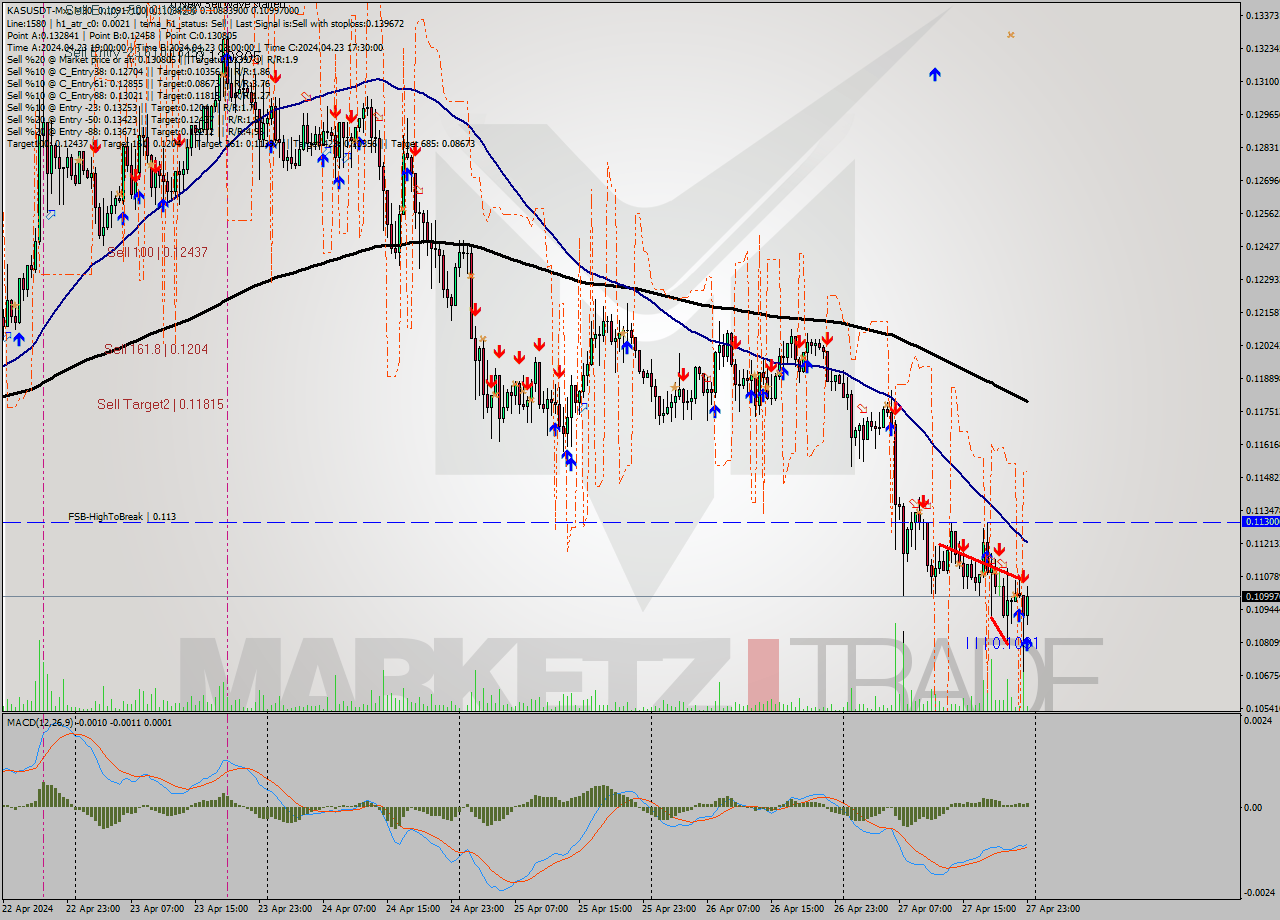Image resolution: width=1280 pixels, height=920 pixels.
Task: Click the '22 Apr 2024' time axis label
Action: pyautogui.click(x=28, y=909)
